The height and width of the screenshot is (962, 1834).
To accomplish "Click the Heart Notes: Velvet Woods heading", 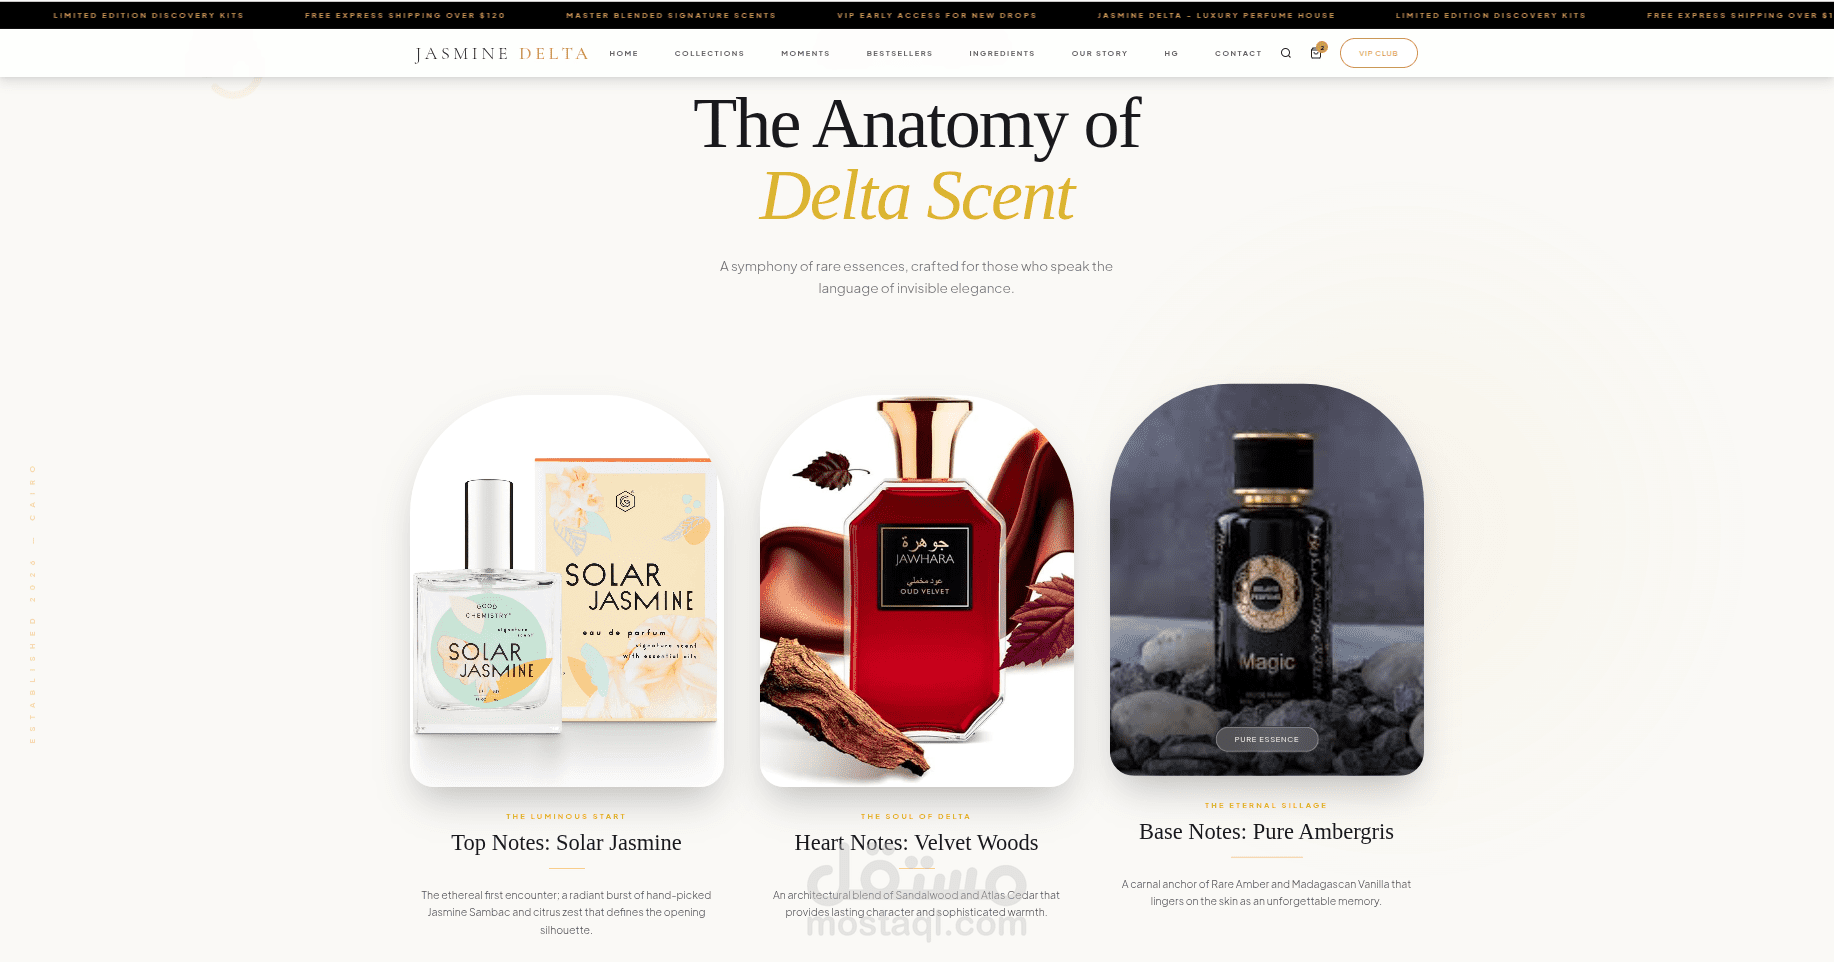I will [916, 843].
